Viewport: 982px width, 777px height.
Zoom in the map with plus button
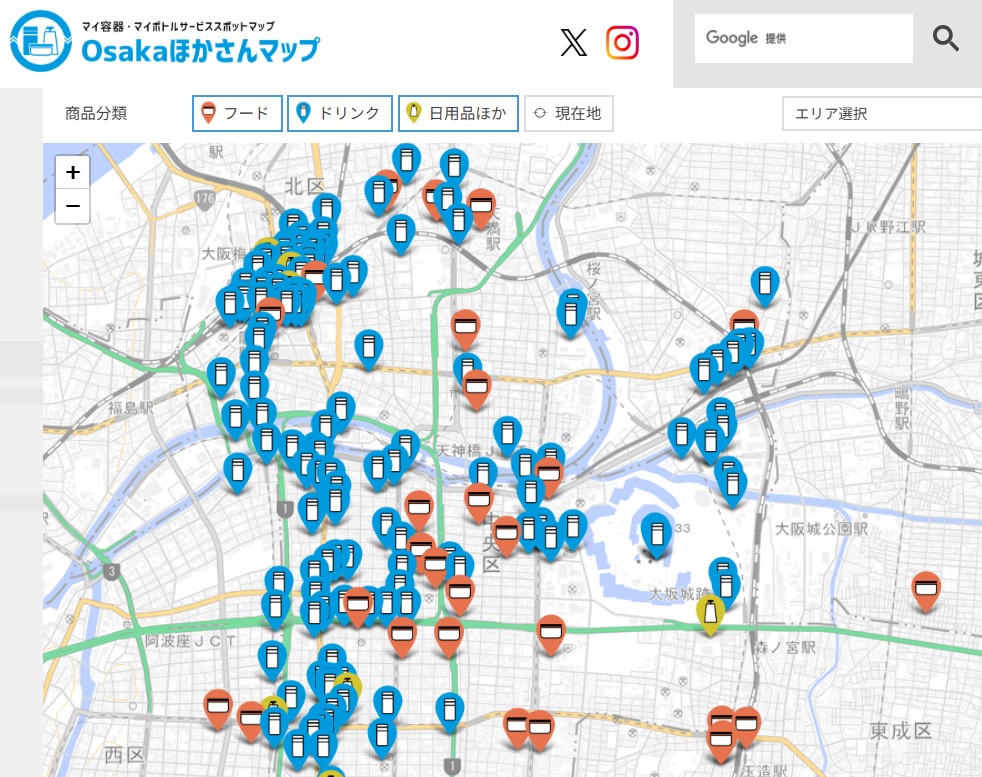(73, 172)
